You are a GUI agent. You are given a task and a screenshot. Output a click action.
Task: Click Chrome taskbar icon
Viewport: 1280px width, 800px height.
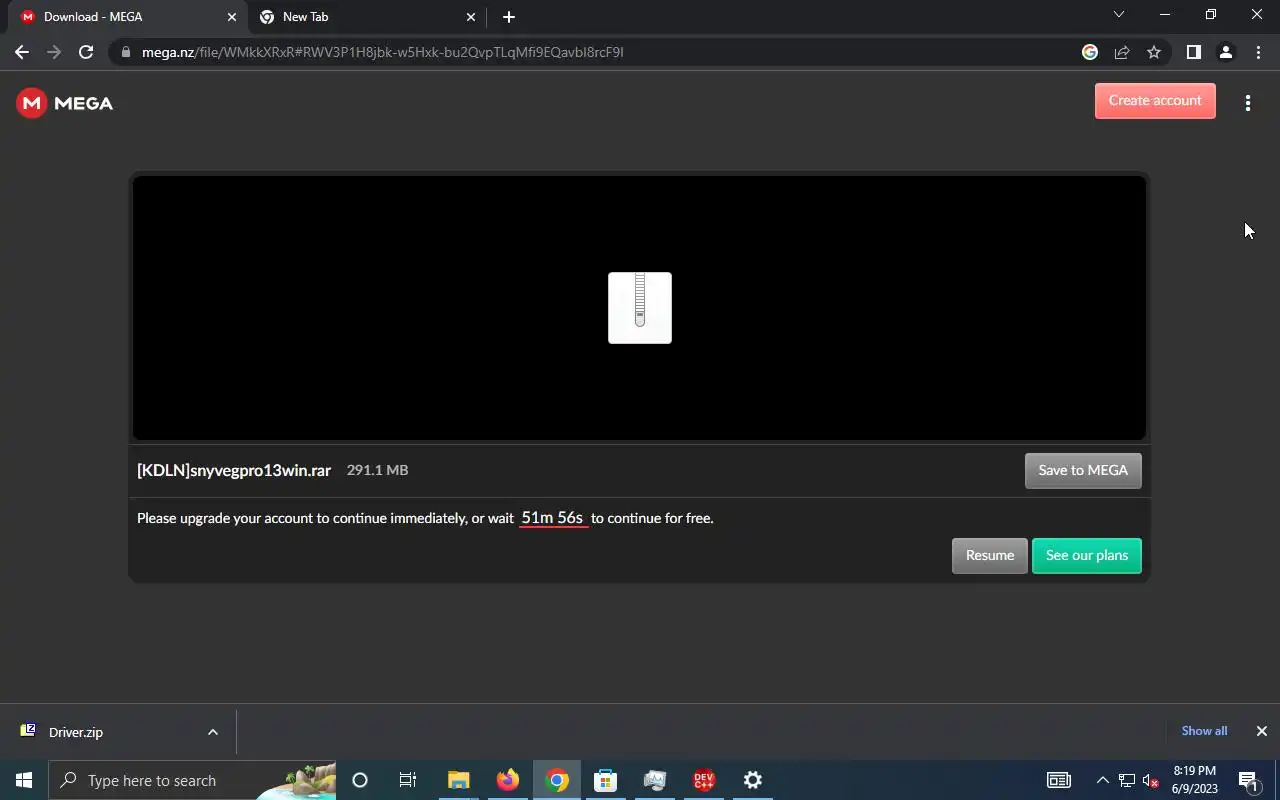pyautogui.click(x=557, y=780)
